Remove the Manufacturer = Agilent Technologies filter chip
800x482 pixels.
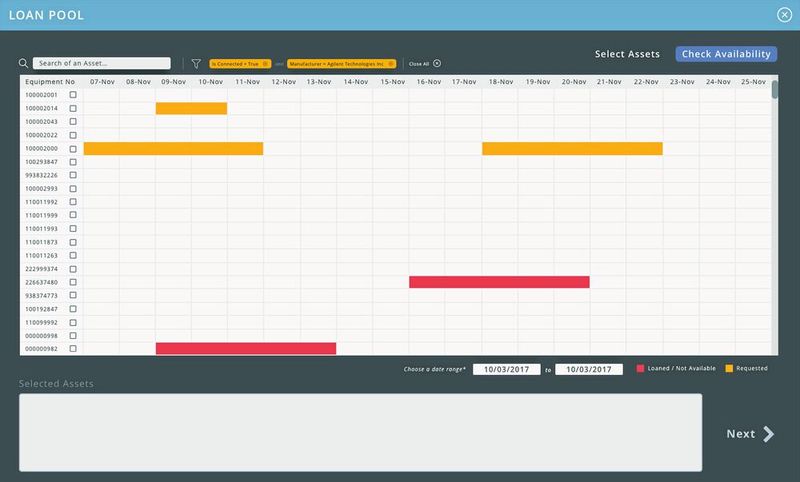(x=391, y=64)
